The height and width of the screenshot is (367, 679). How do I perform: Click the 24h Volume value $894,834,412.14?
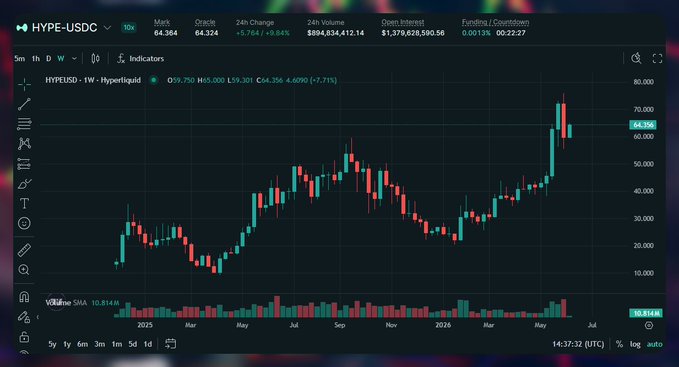point(336,33)
